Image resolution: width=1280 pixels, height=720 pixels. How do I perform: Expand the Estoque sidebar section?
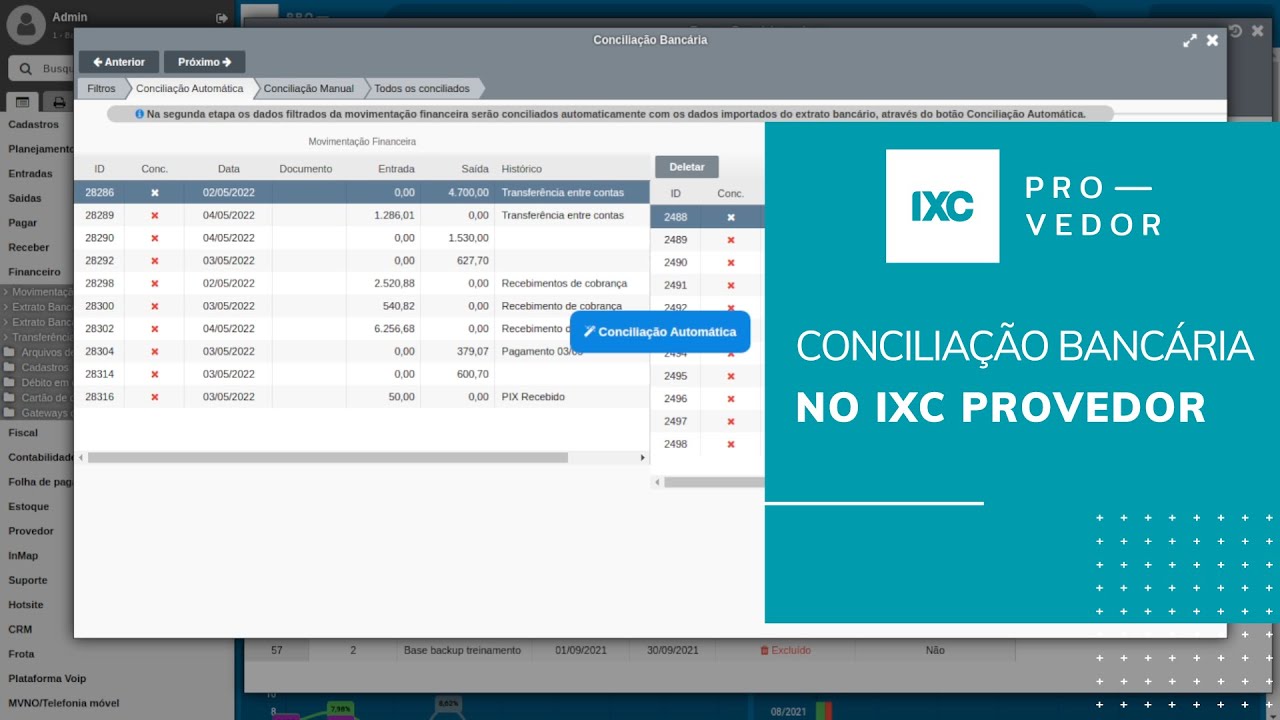[29, 506]
